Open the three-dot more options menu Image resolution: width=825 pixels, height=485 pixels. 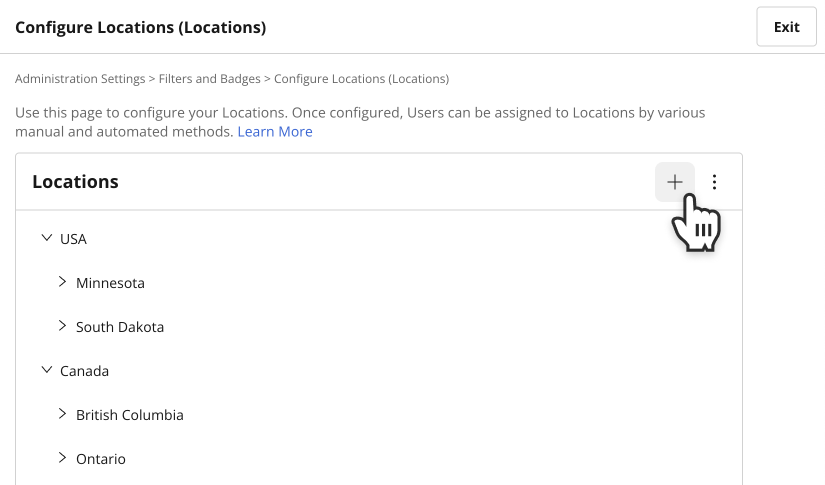tap(714, 182)
